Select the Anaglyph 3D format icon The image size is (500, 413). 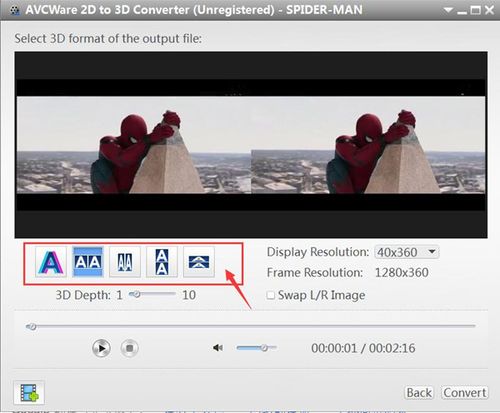pos(51,262)
